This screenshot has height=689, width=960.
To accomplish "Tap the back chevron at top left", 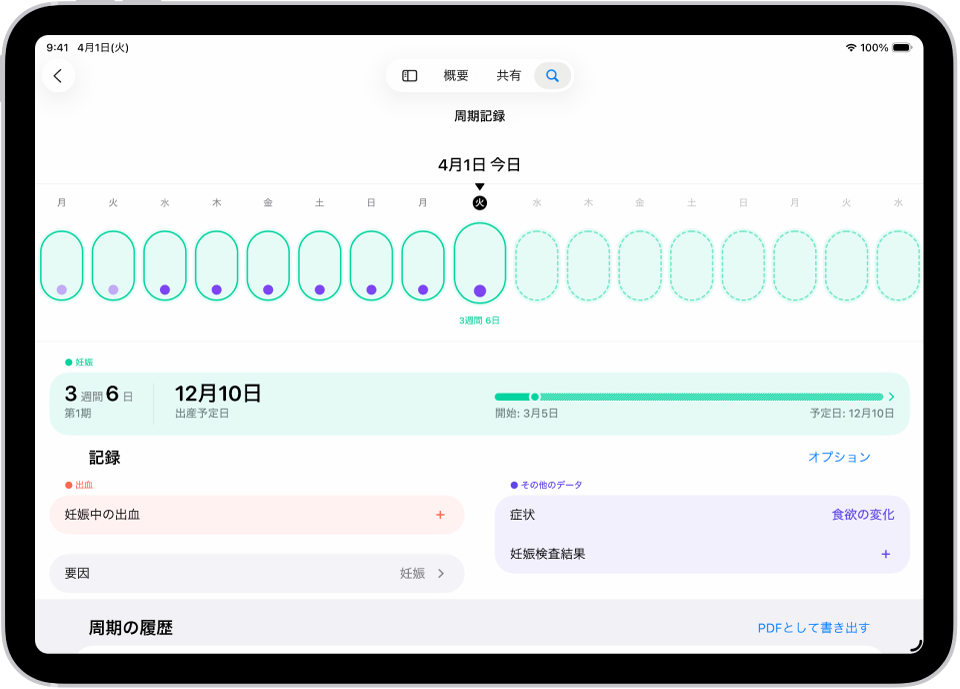I will (58, 76).
